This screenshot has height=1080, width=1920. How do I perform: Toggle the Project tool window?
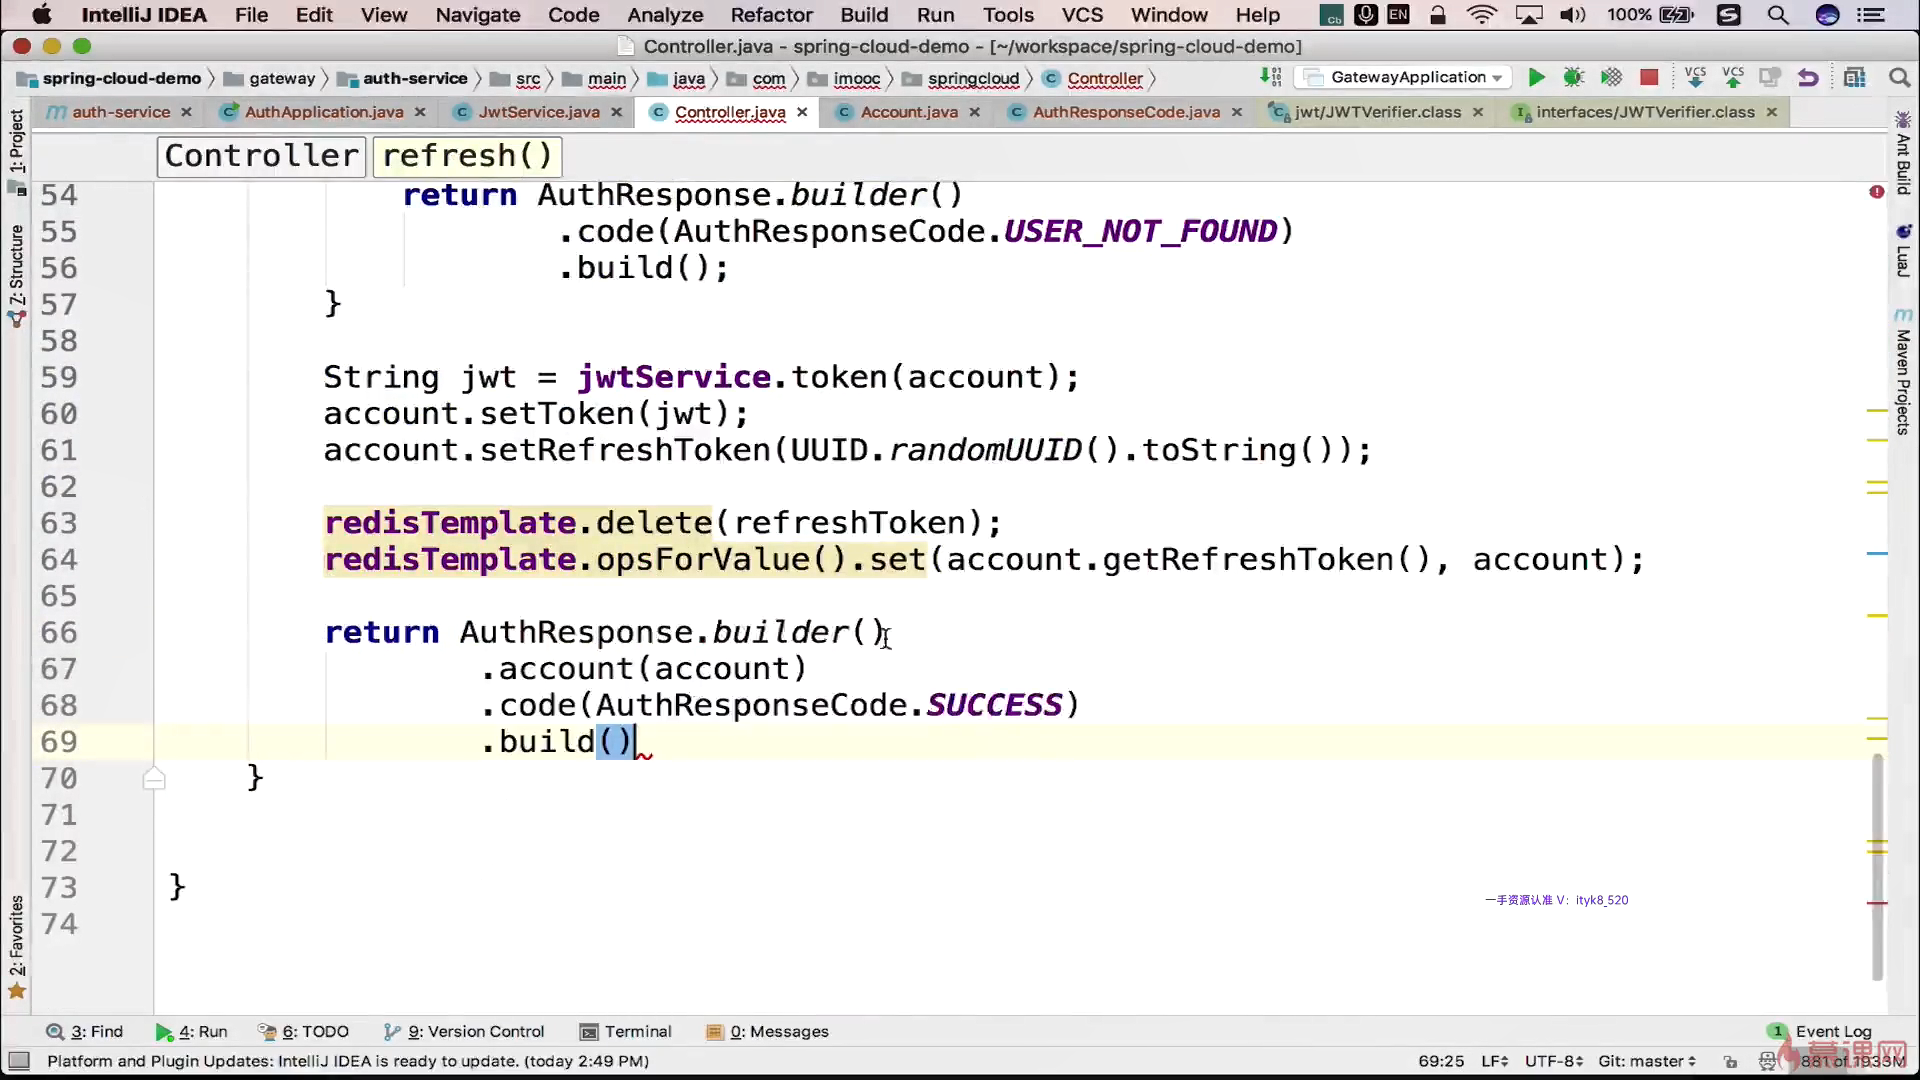(x=16, y=142)
